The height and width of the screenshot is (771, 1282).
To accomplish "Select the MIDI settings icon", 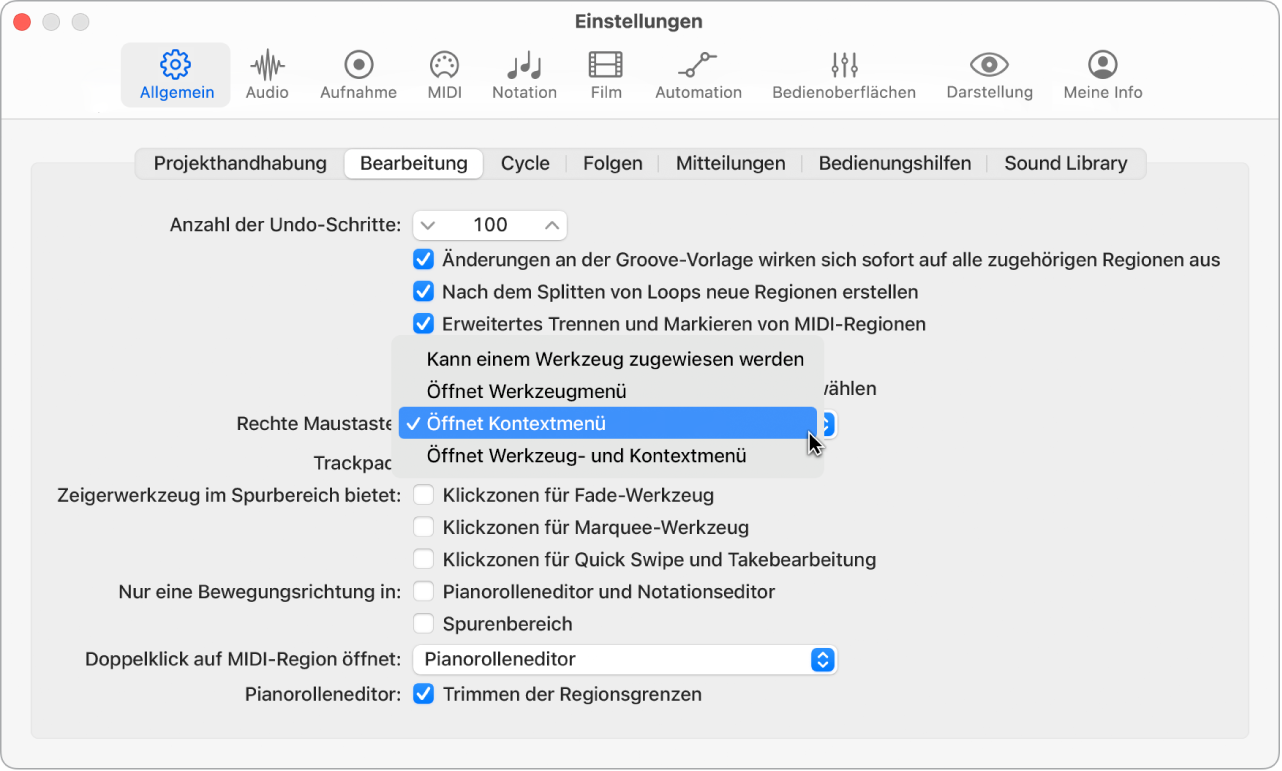I will 443,74.
